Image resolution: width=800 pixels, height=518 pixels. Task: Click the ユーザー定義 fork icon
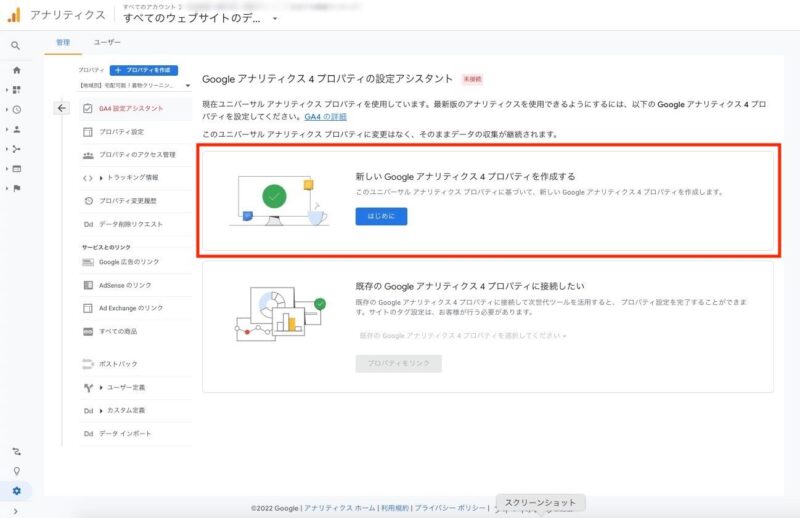pos(88,387)
